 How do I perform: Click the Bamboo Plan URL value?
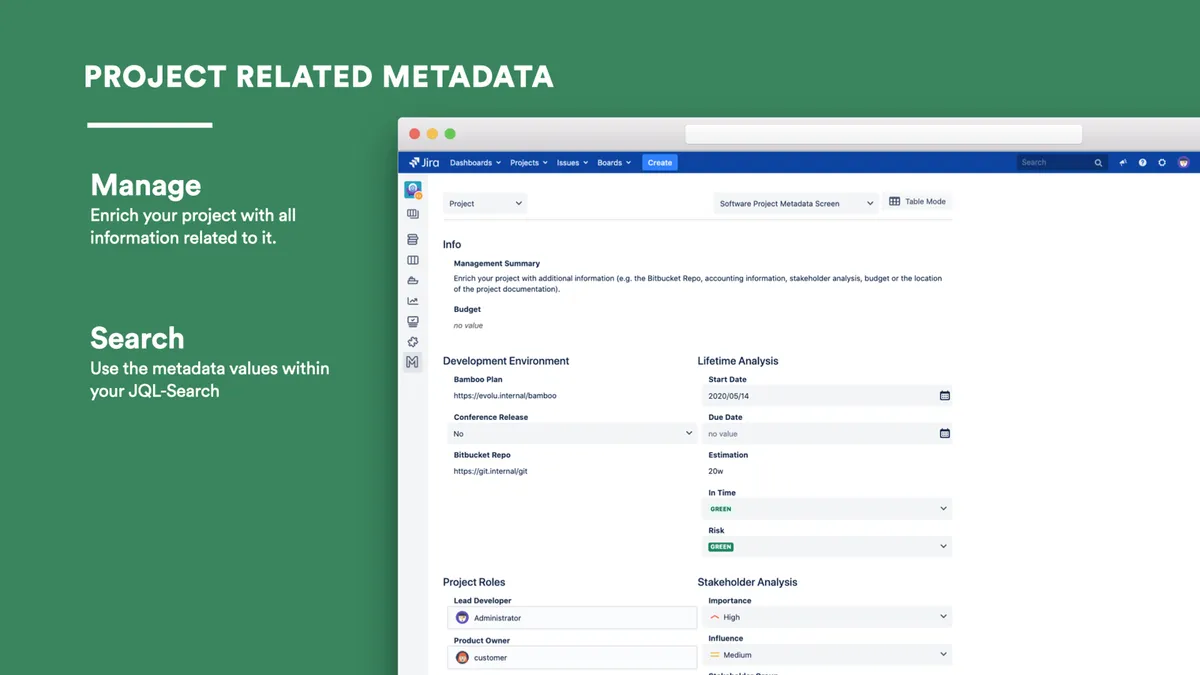(x=505, y=396)
